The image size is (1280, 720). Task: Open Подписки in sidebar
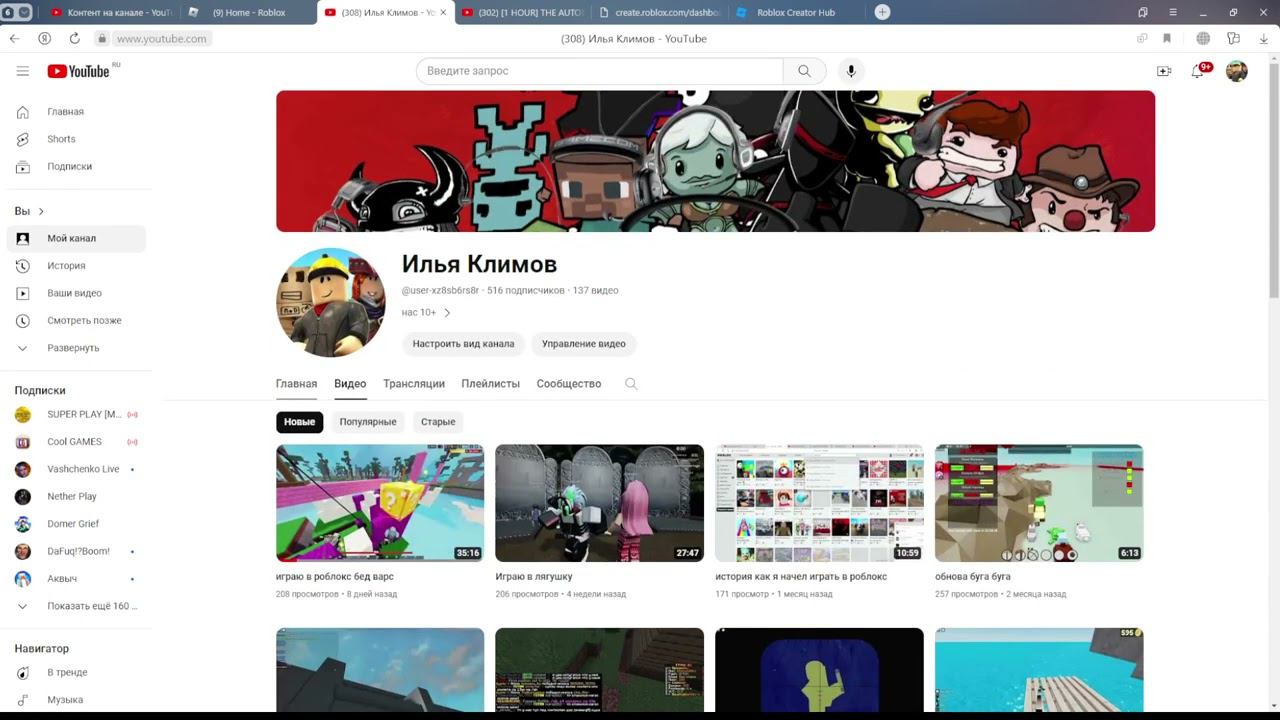point(76,166)
